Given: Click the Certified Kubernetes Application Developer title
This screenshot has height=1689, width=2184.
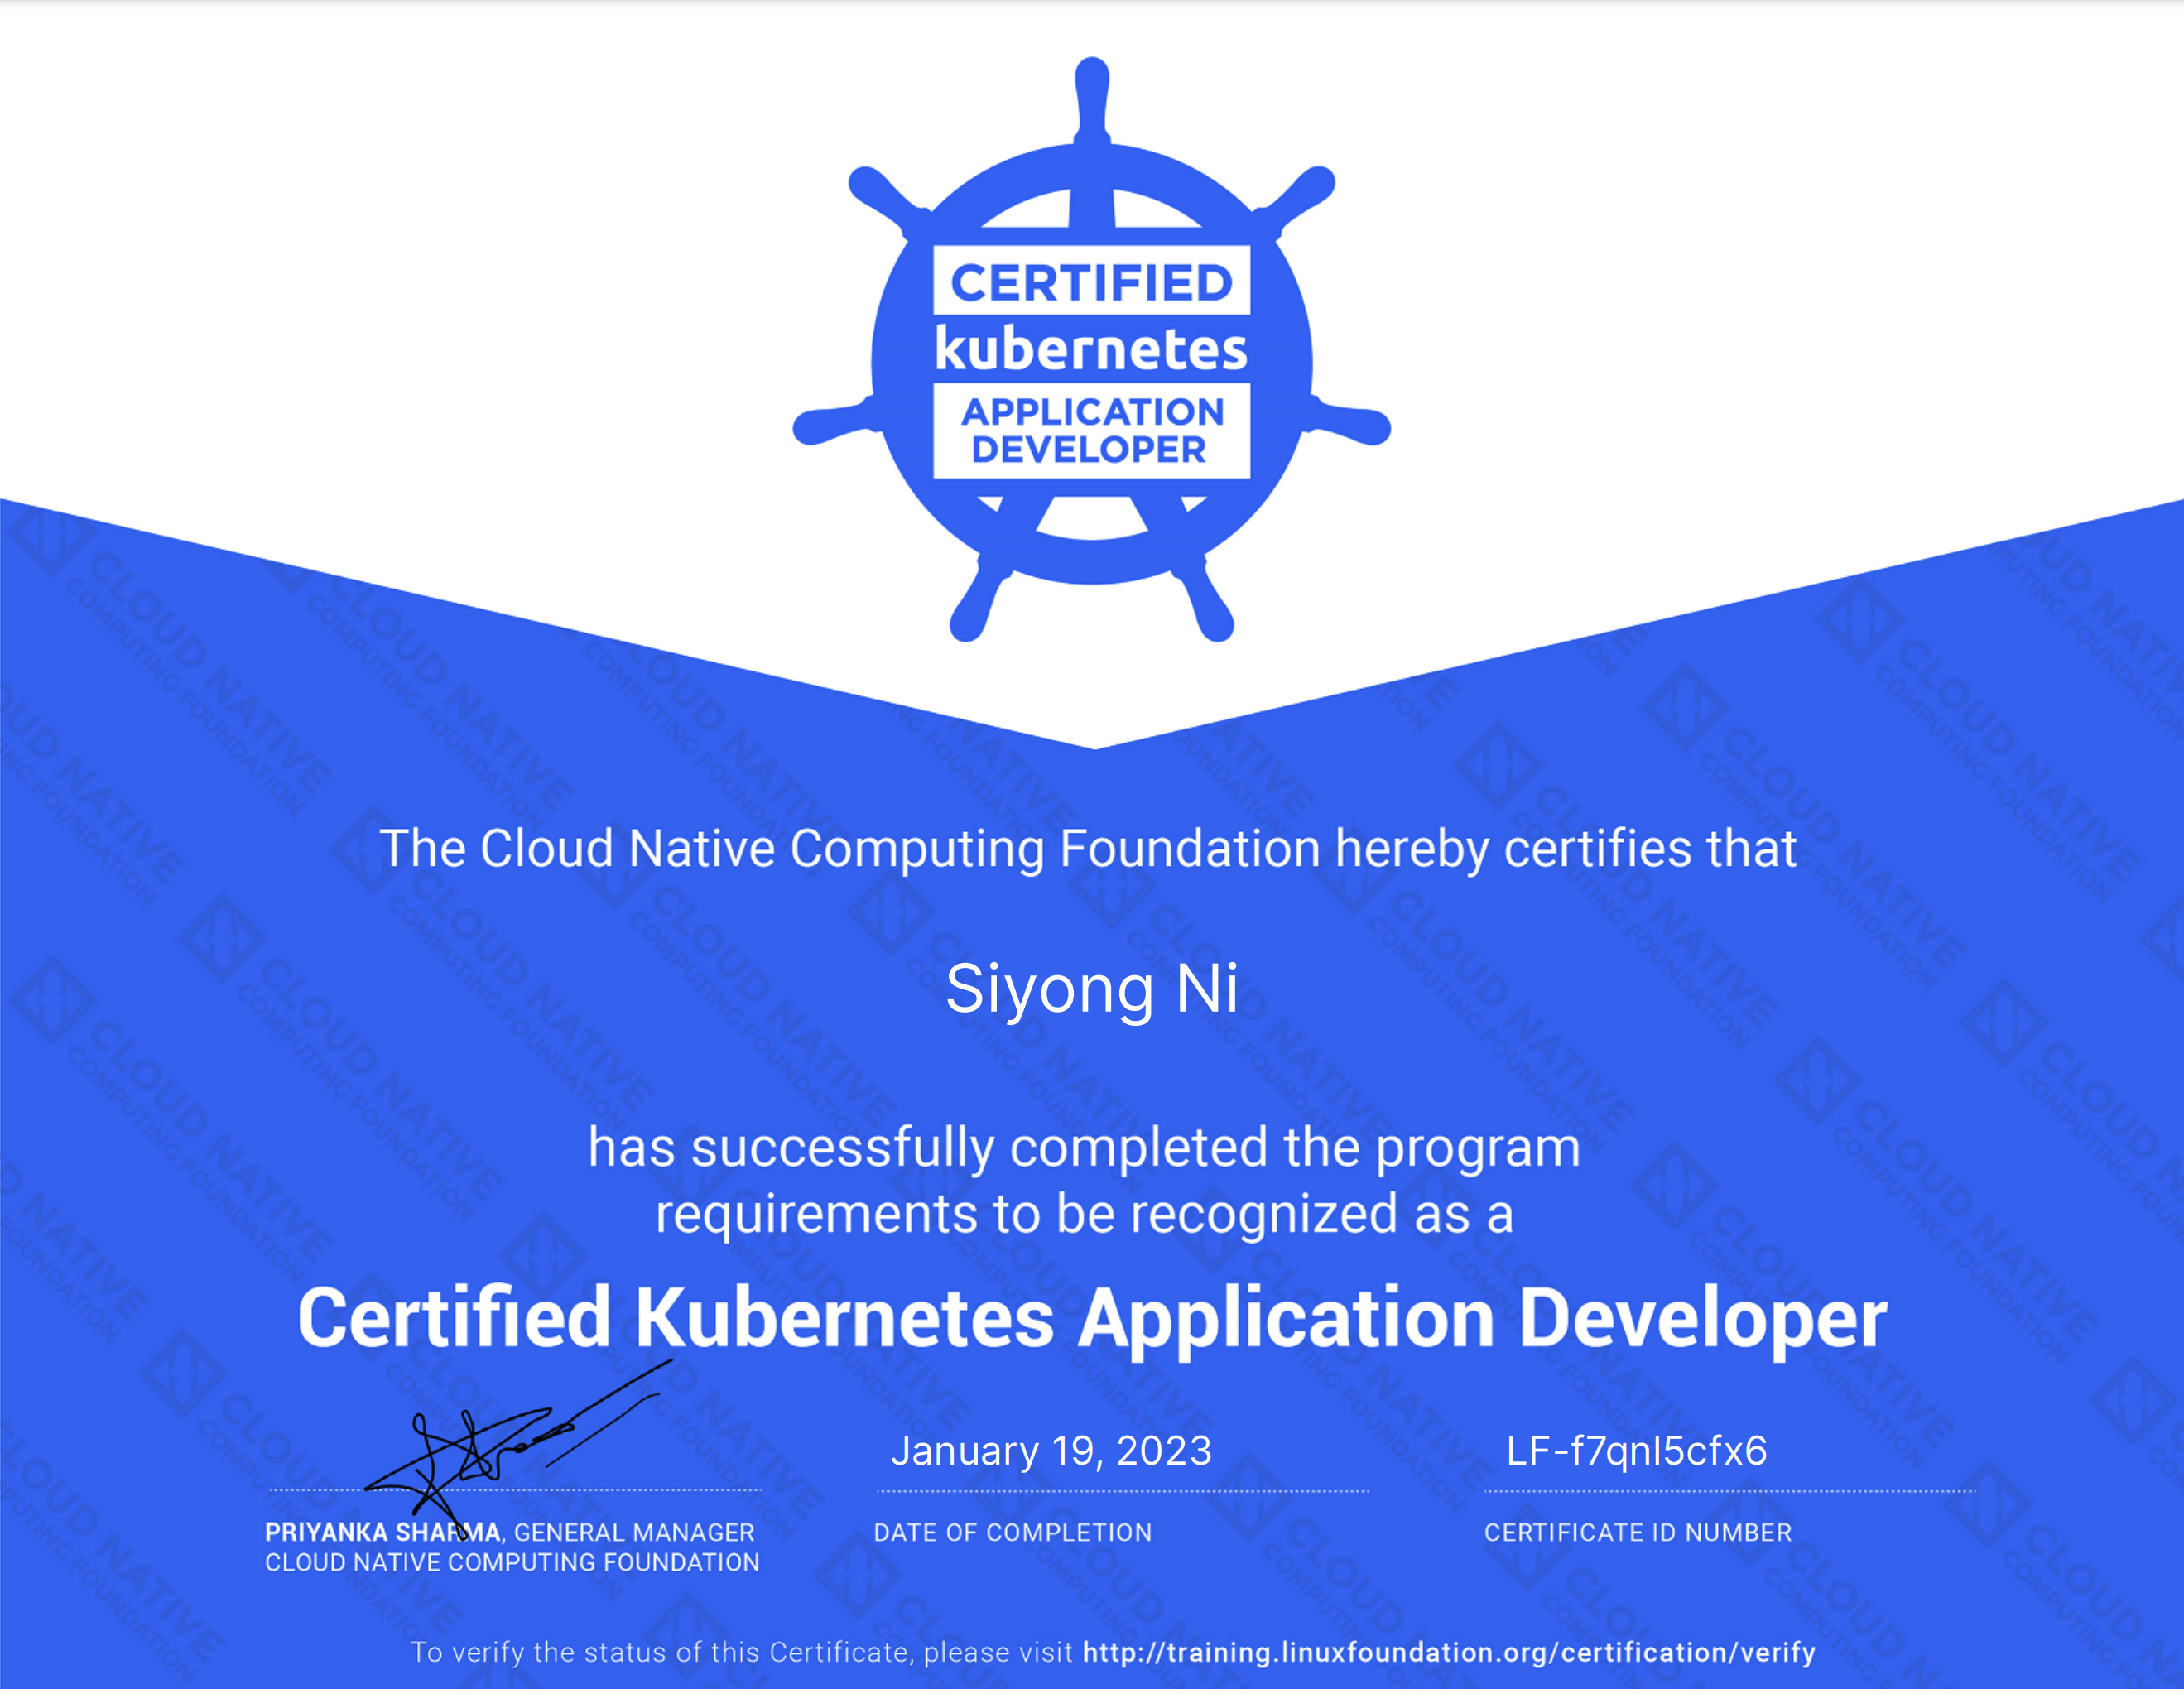Looking at the screenshot, I should (1092, 1318).
